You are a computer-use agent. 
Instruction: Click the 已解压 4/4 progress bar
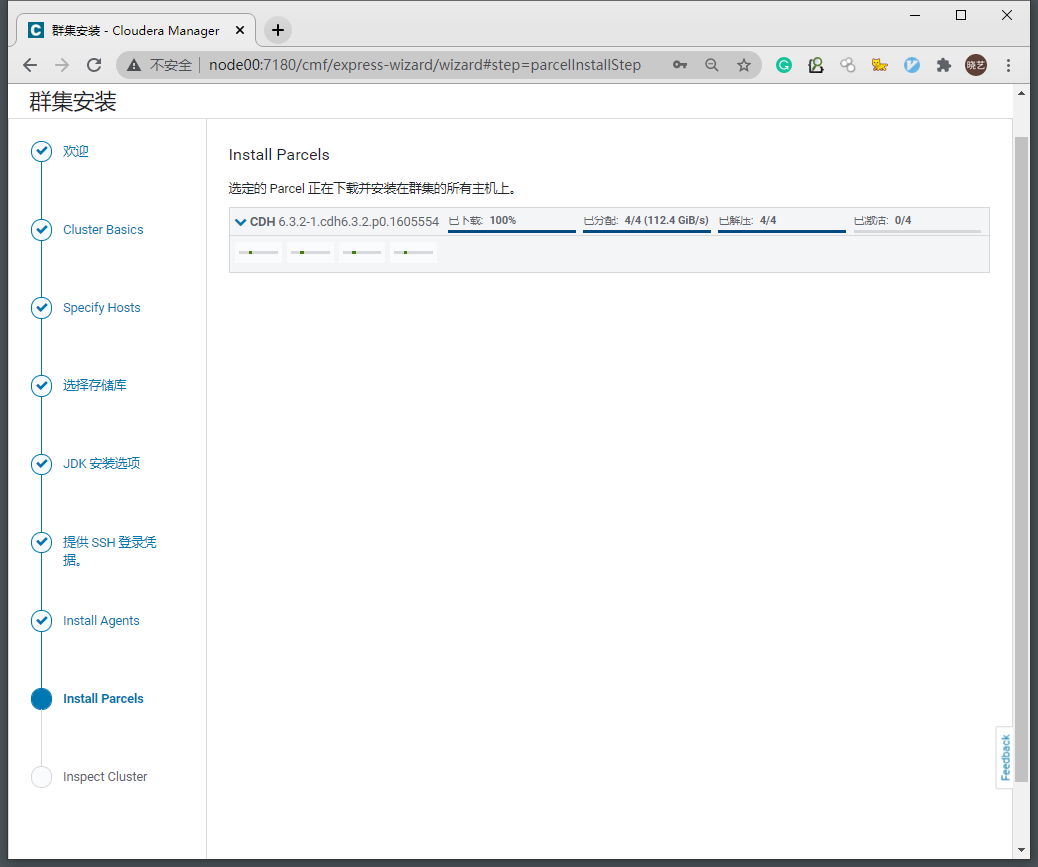coord(782,231)
